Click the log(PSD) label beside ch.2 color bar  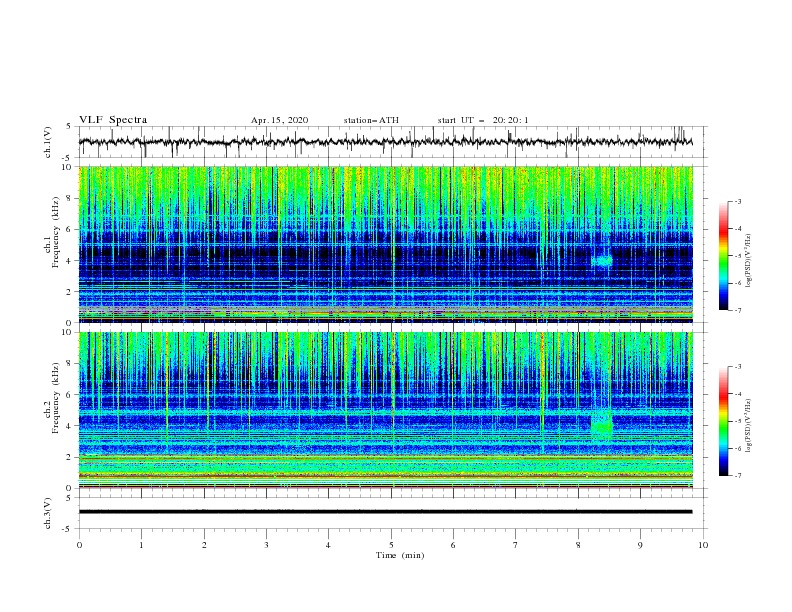749,426
